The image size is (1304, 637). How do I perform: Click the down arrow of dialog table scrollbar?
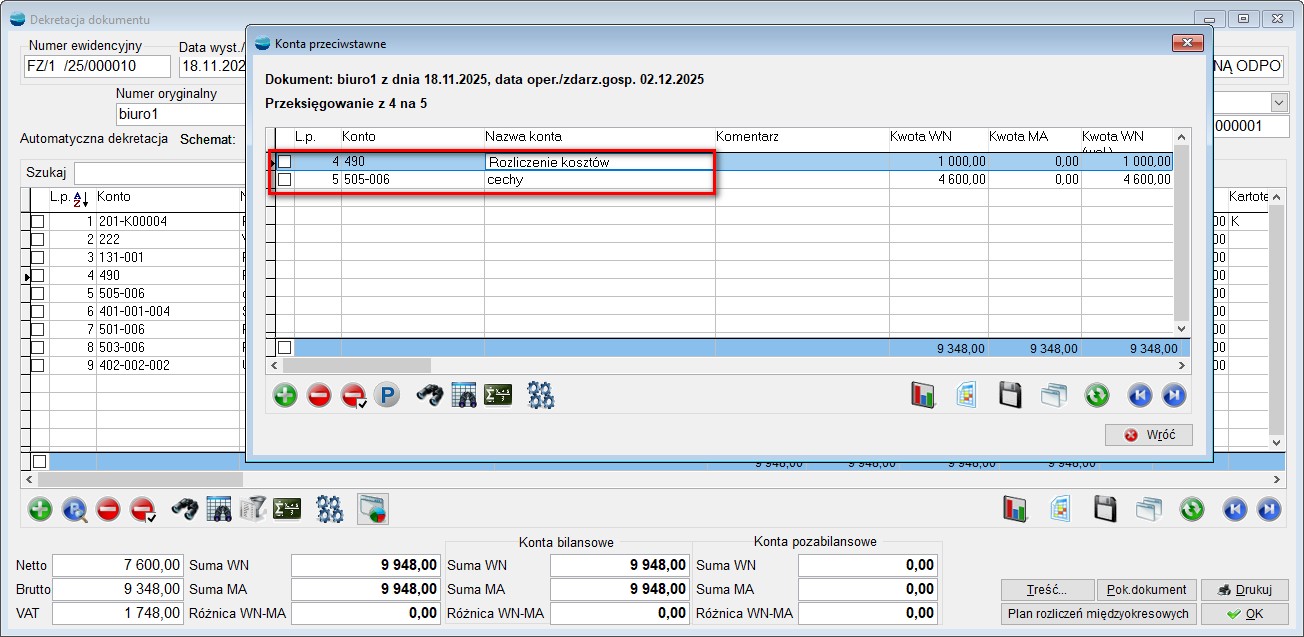point(1181,328)
